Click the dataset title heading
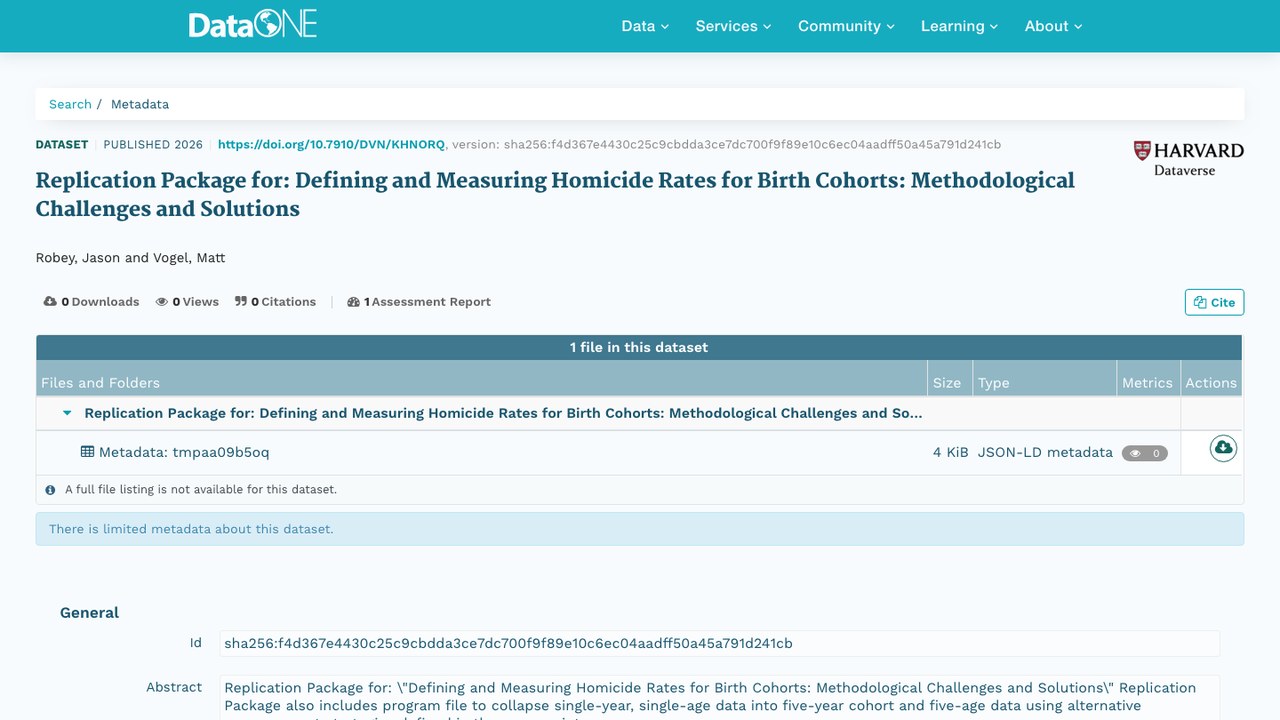 pyautogui.click(x=555, y=194)
